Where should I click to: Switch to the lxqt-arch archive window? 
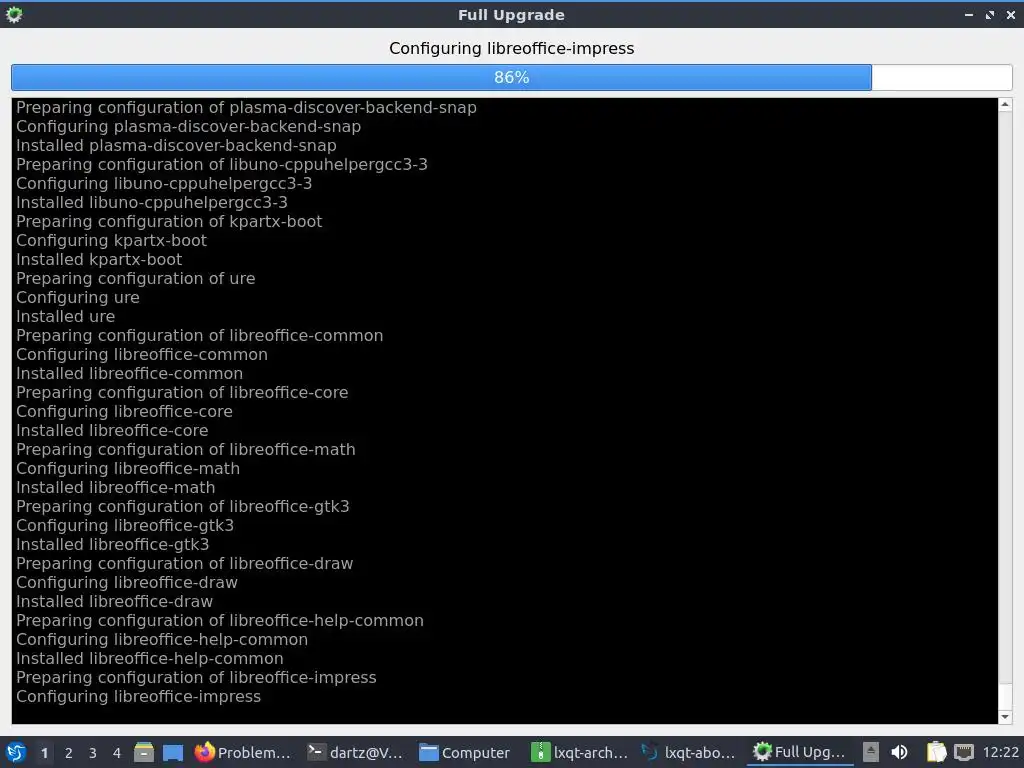pyautogui.click(x=579, y=752)
